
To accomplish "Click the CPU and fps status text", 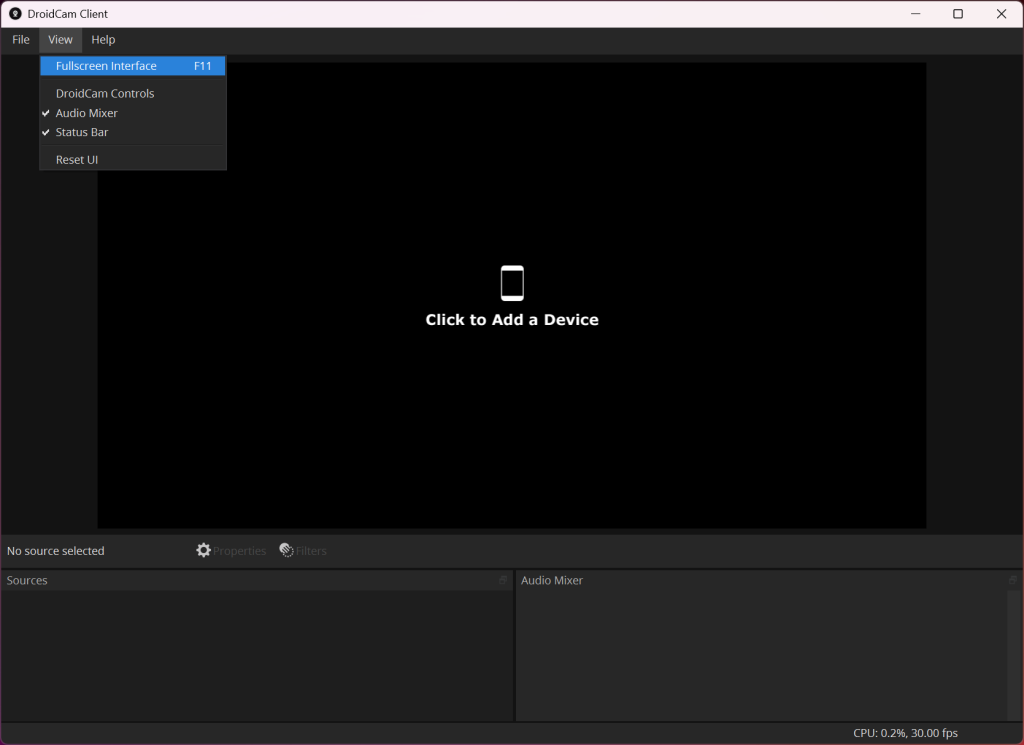I will [x=905, y=733].
